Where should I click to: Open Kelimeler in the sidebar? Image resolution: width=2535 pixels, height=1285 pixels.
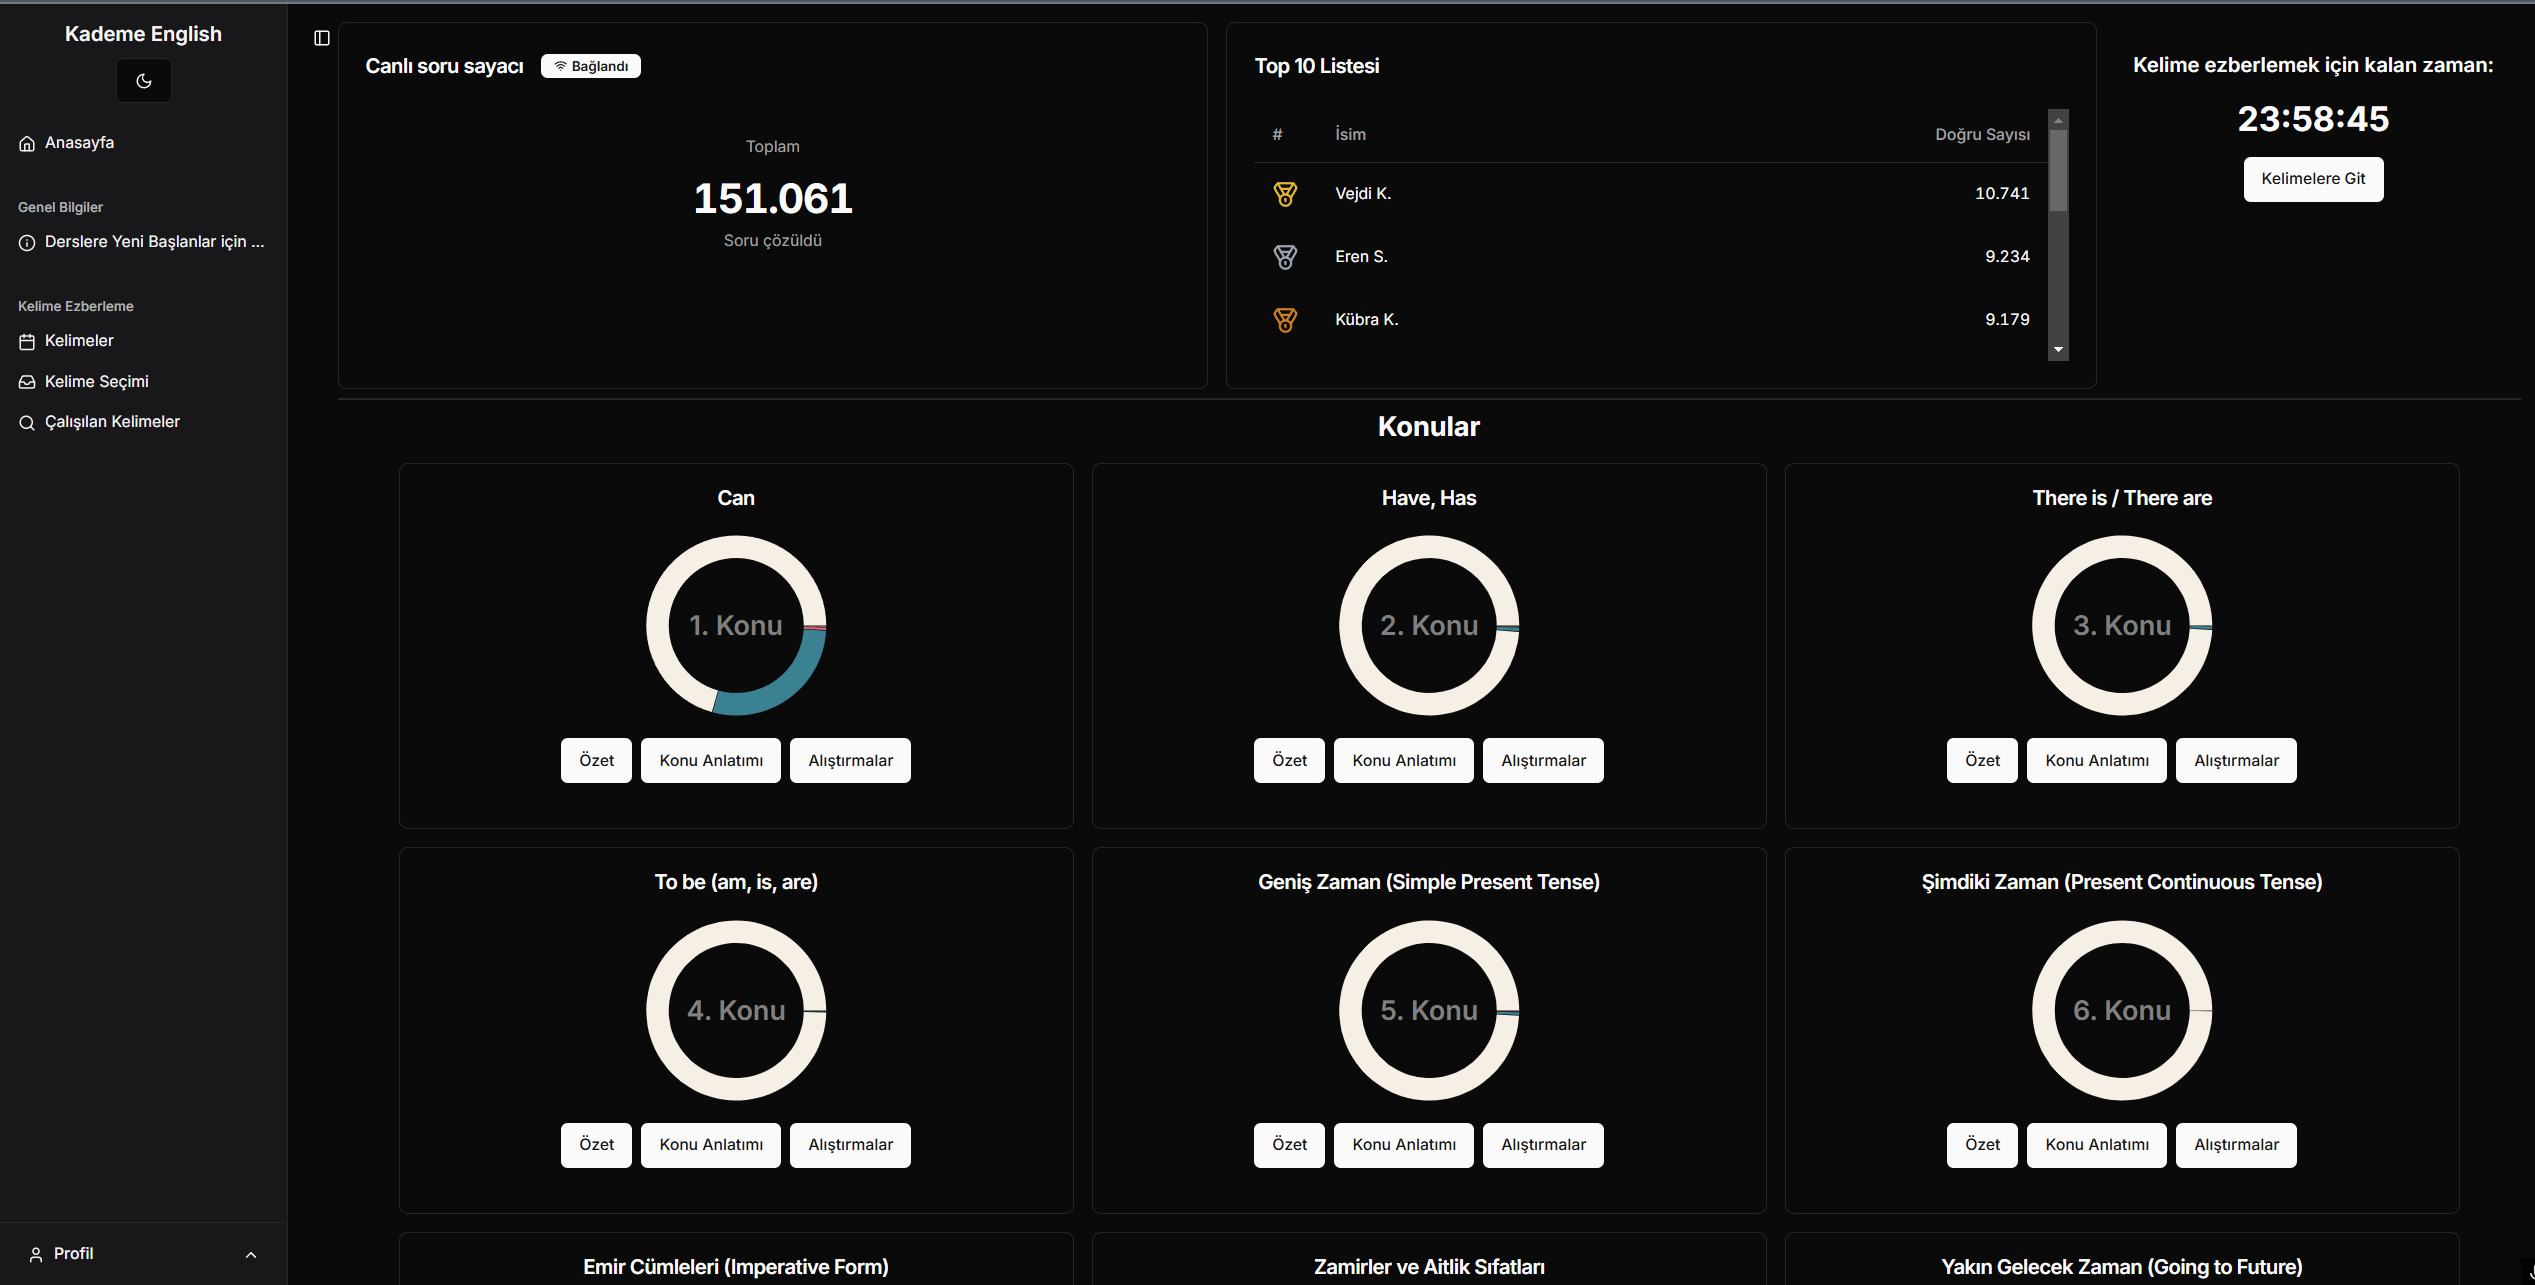(143, 341)
